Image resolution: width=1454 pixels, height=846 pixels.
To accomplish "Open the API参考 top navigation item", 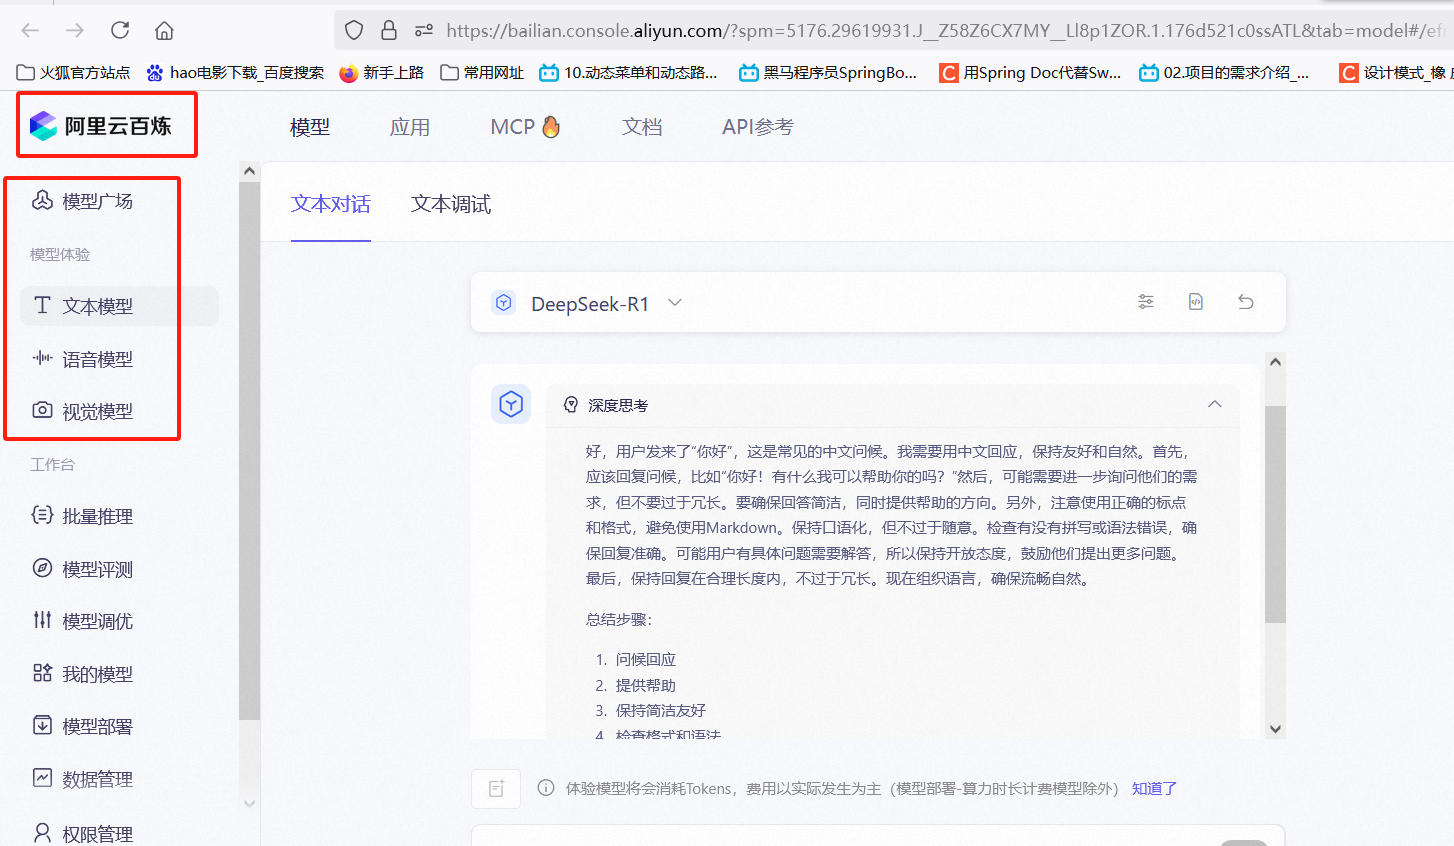I will 758,127.
